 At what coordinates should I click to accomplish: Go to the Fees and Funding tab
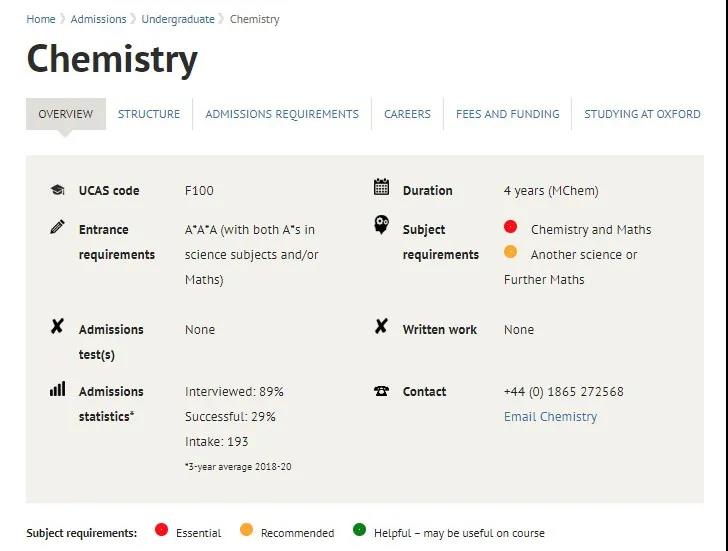tap(507, 114)
